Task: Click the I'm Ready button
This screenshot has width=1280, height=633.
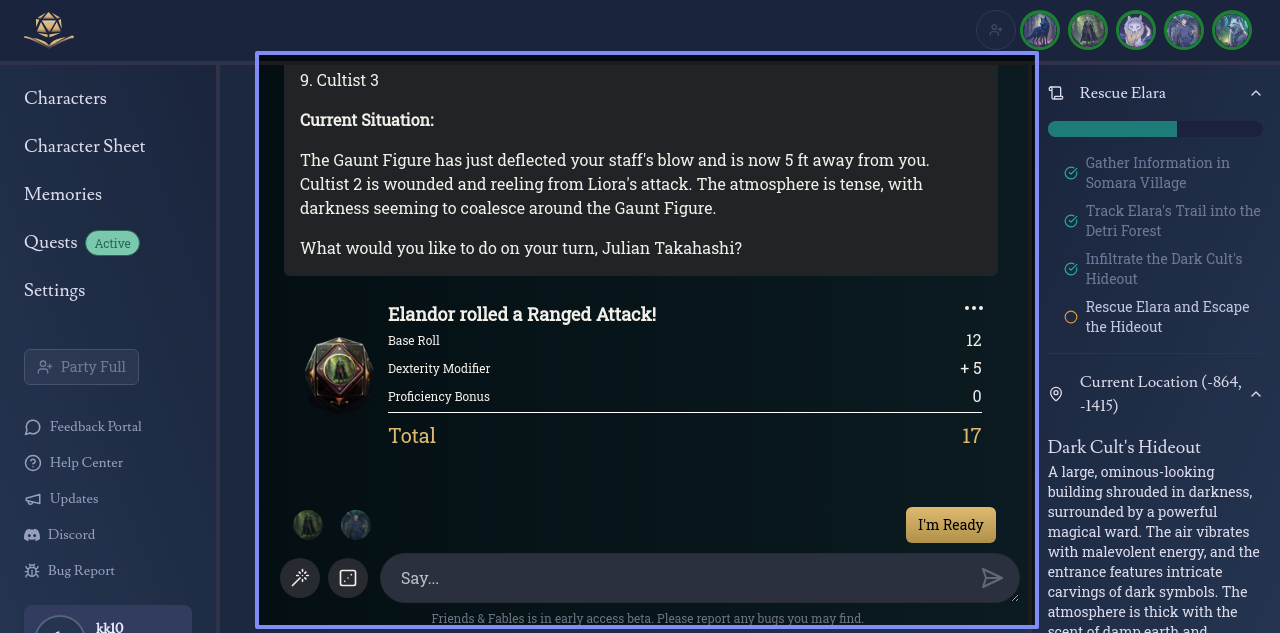Action: pos(951,525)
